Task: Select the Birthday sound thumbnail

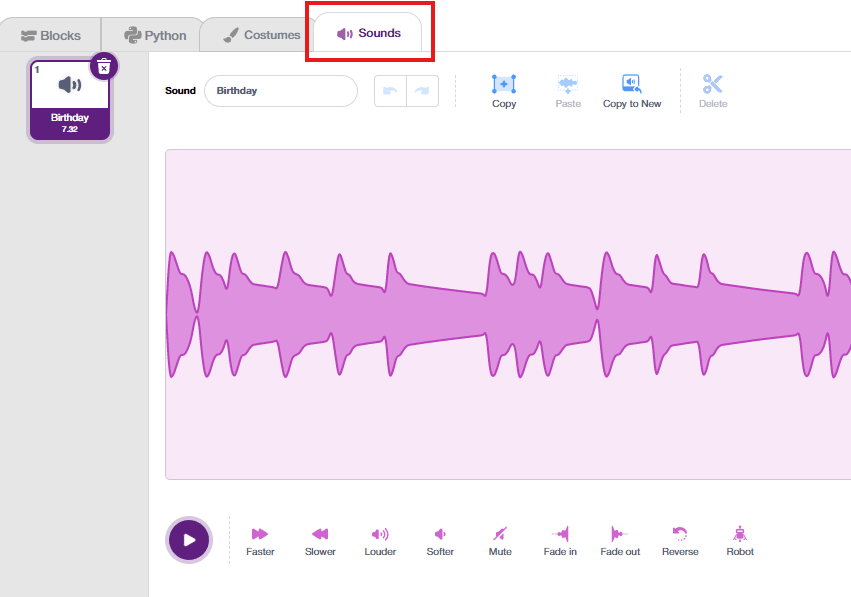Action: (x=69, y=100)
